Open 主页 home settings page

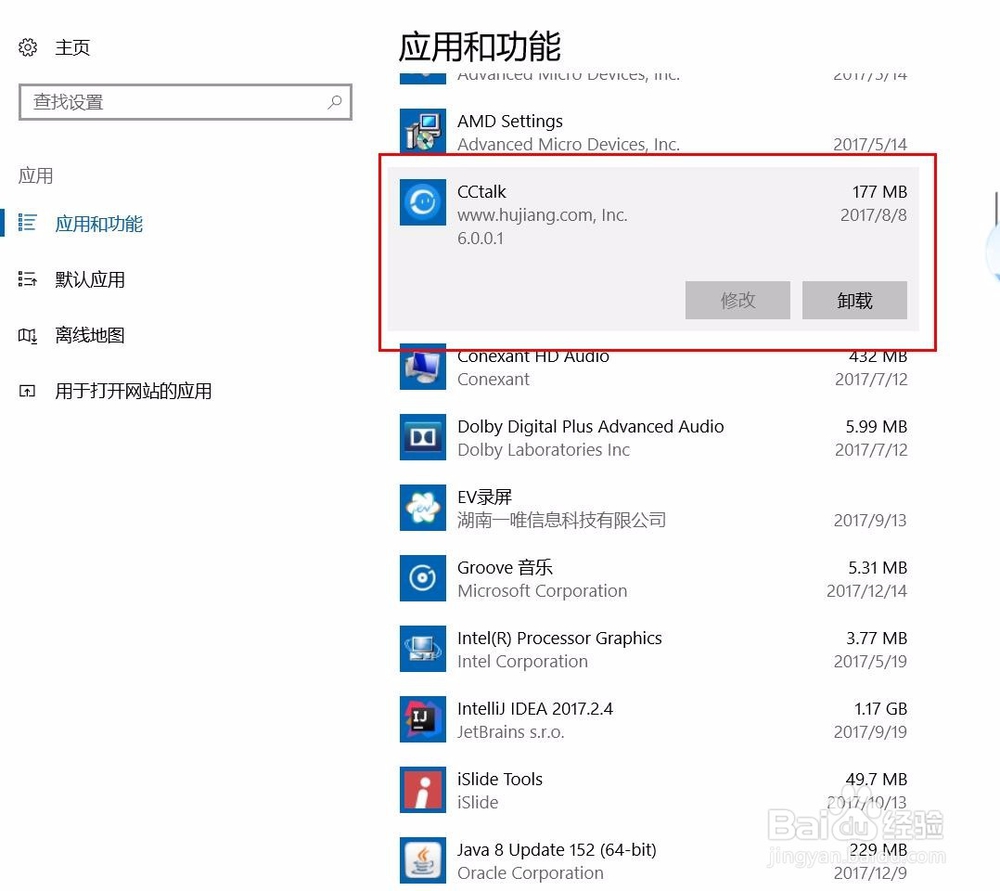click(72, 47)
